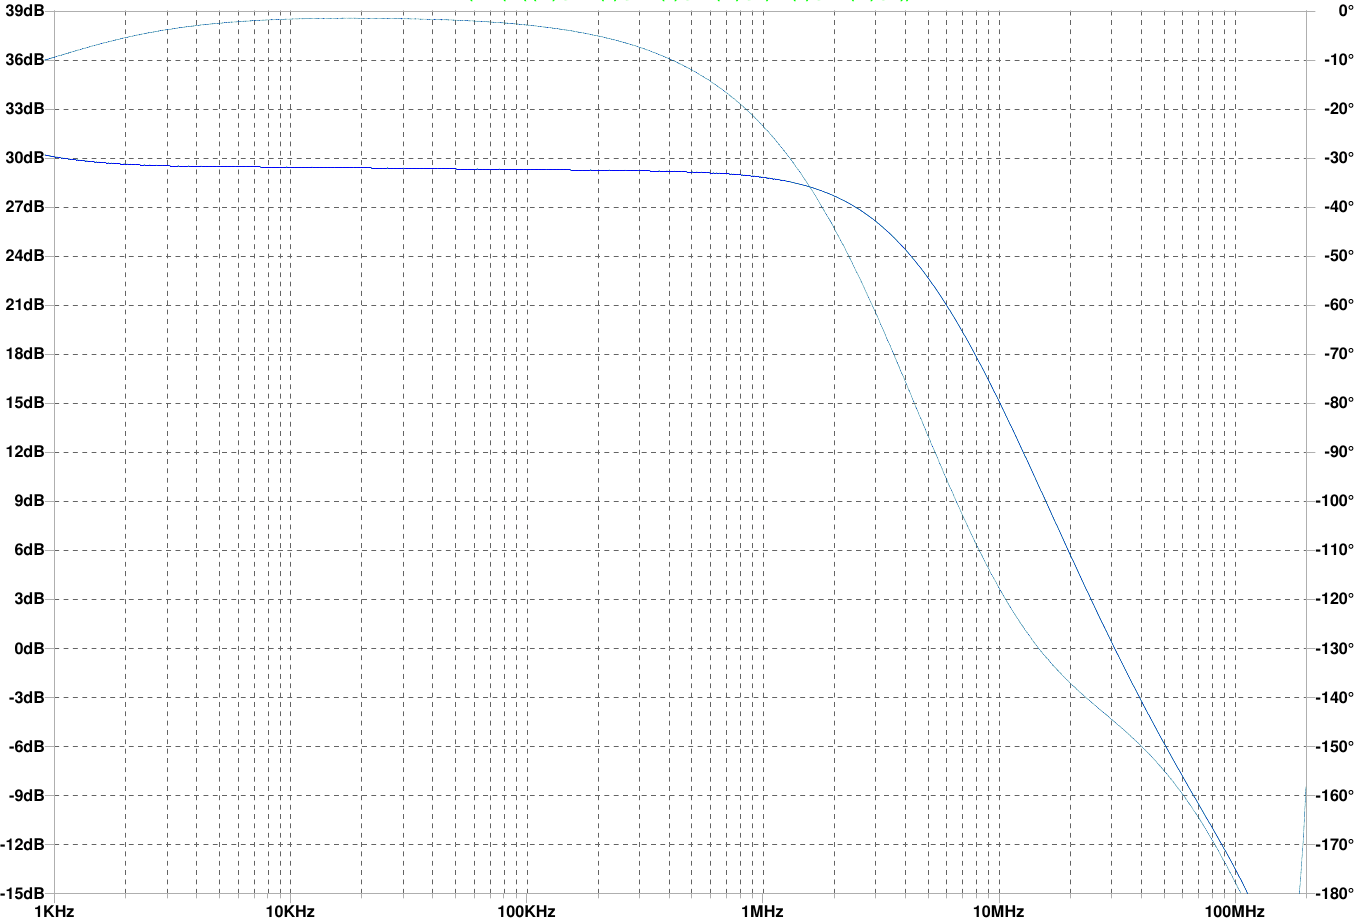
Task: Select the -130° phase label
Action: (x=1333, y=648)
